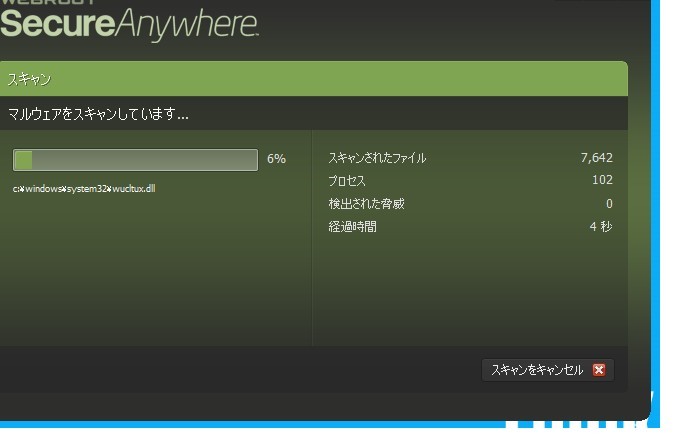The width and height of the screenshot is (687, 437).
Task: Click the プロセス label
Action: 347,181
